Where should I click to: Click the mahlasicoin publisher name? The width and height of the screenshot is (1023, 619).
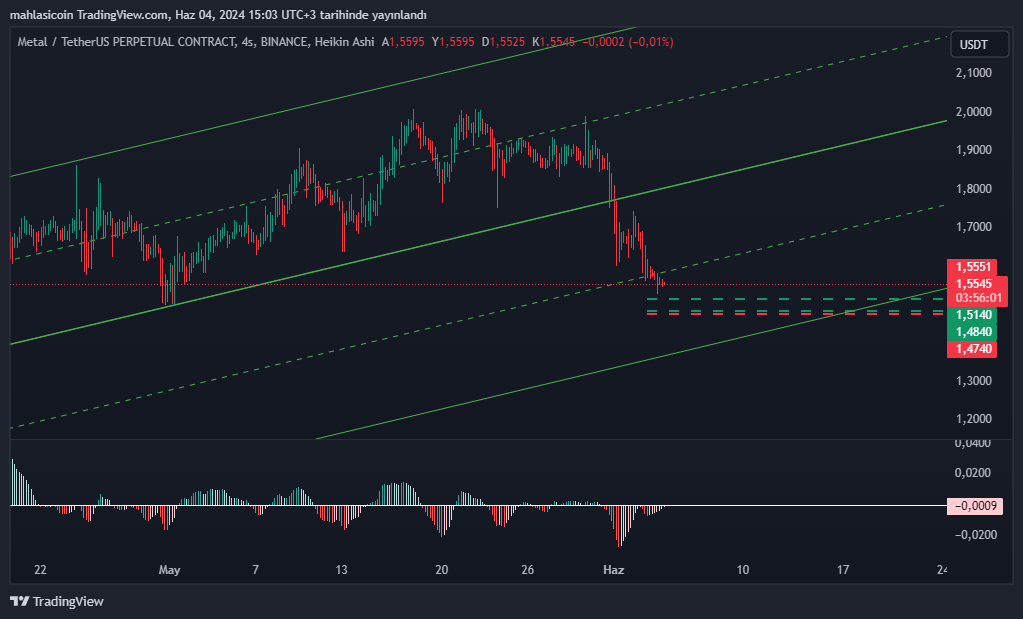point(42,15)
